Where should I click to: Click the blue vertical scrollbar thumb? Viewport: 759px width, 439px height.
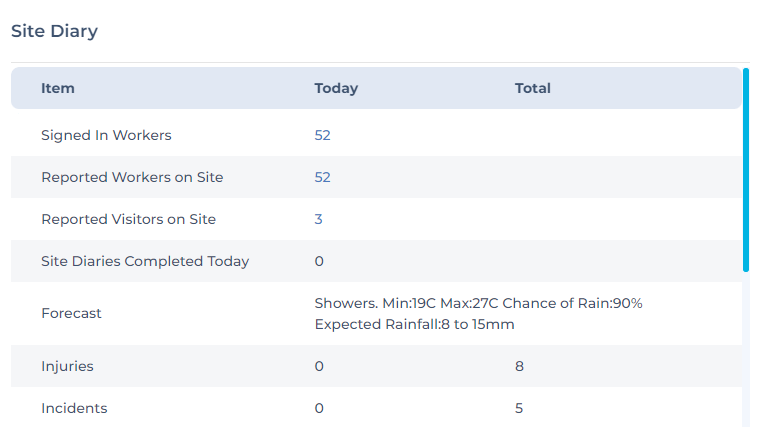(746, 170)
